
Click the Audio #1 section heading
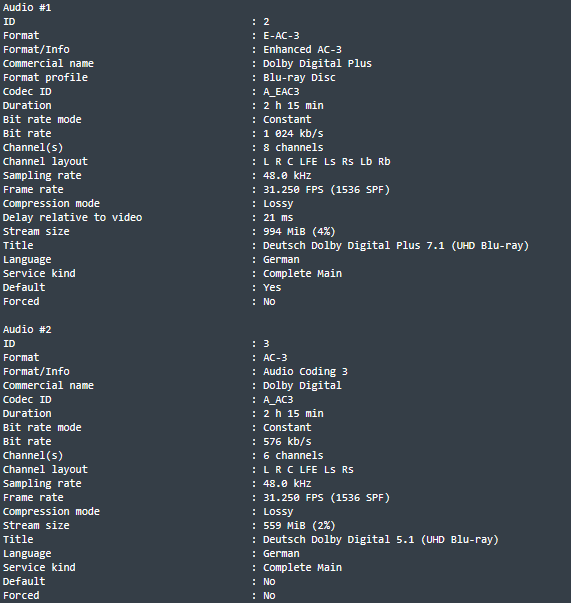[x=27, y=7]
